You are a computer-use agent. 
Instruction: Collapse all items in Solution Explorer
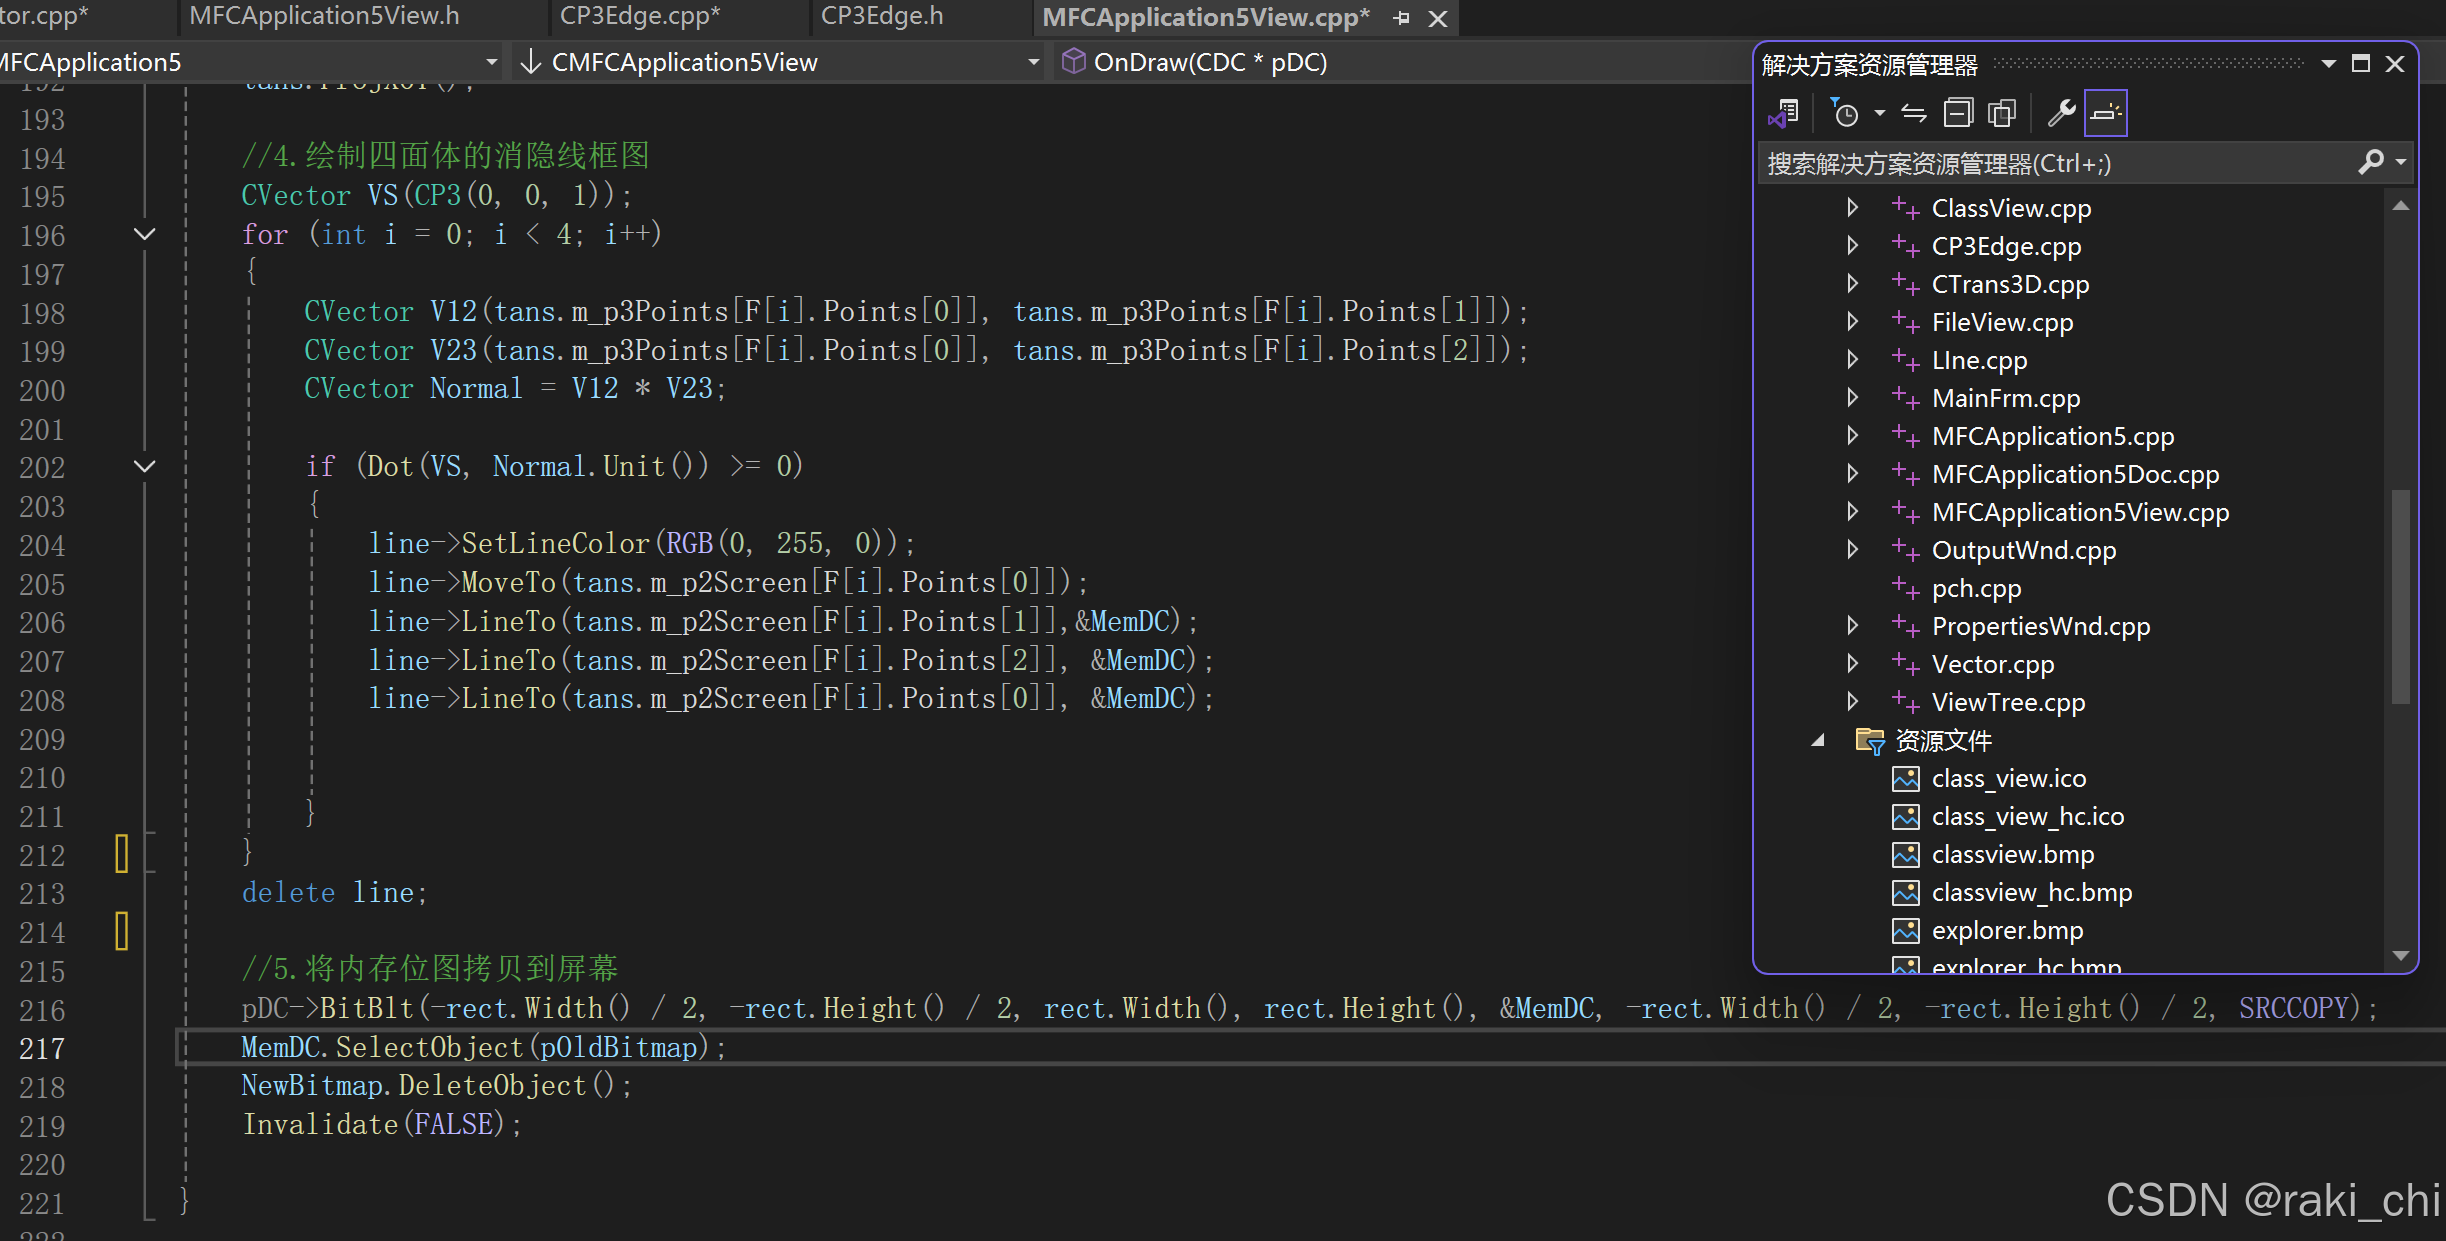pos(1958,114)
